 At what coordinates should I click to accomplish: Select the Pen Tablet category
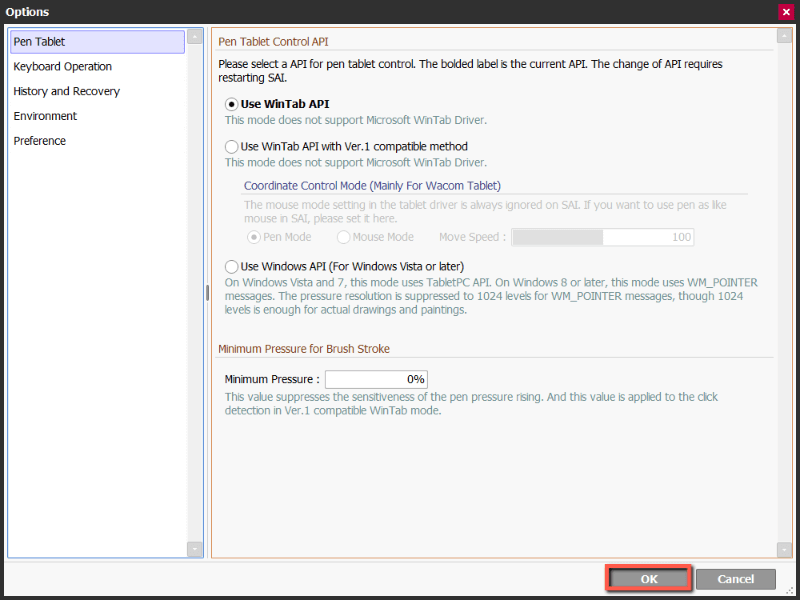pos(97,42)
